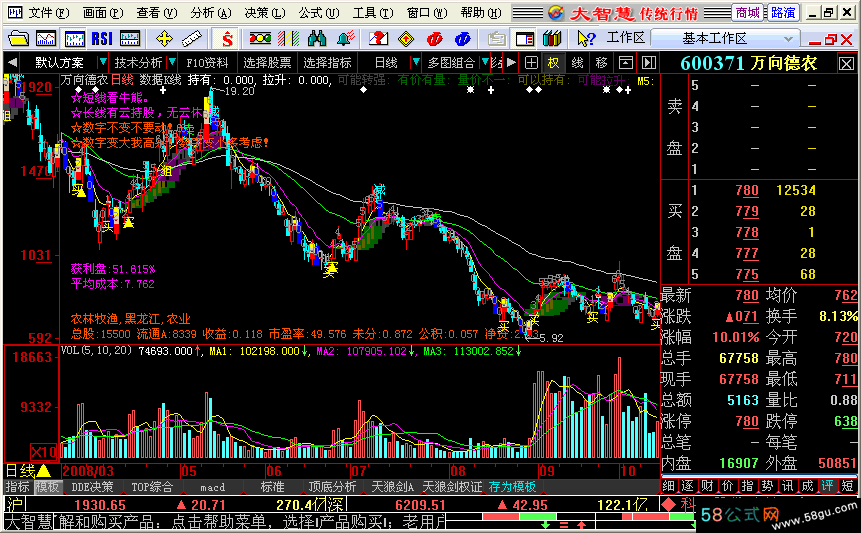
Task: Expand the dropdown arrow next to 多图组合
Action: 484,63
